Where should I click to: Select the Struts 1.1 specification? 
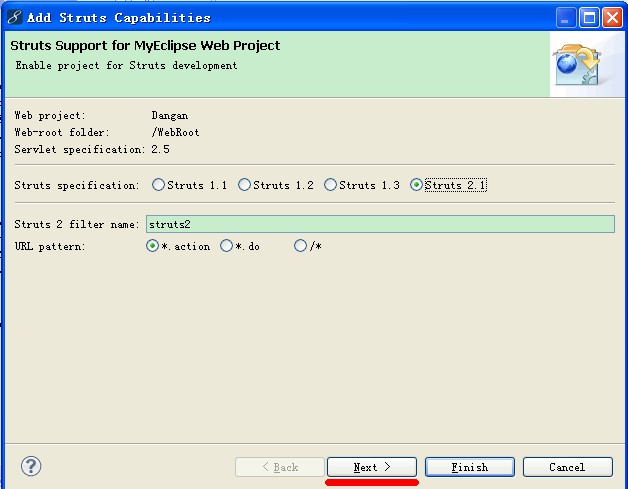(189, 185)
